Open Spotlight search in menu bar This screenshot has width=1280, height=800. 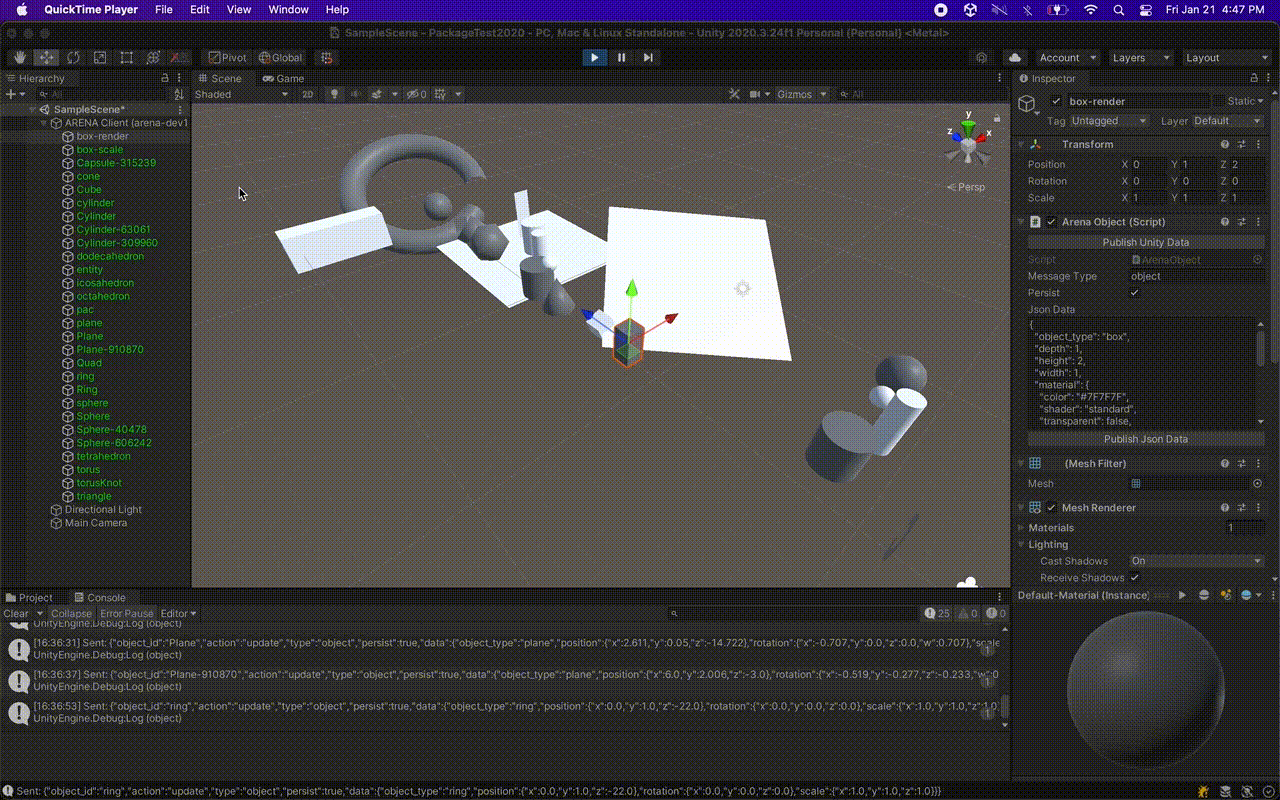click(x=1118, y=9)
